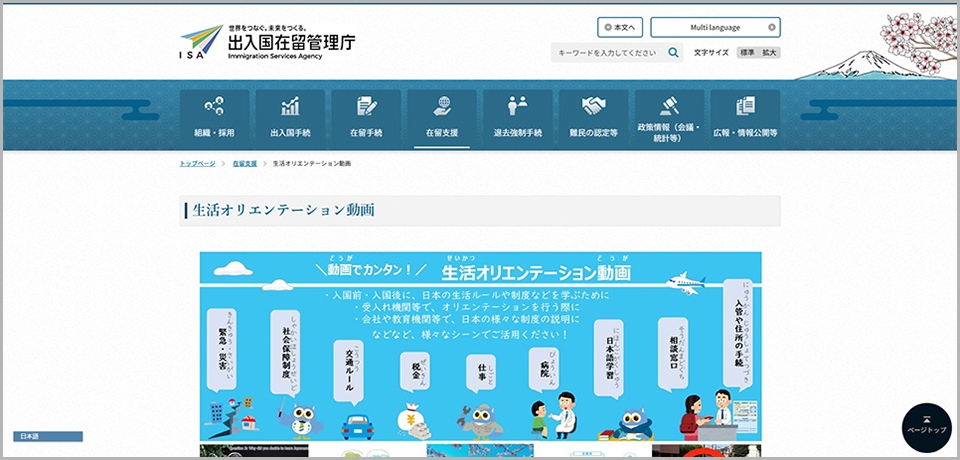Screen dimensions: 960x460
Task: Click the 在留支援 globe hand icon
Action: point(442,107)
